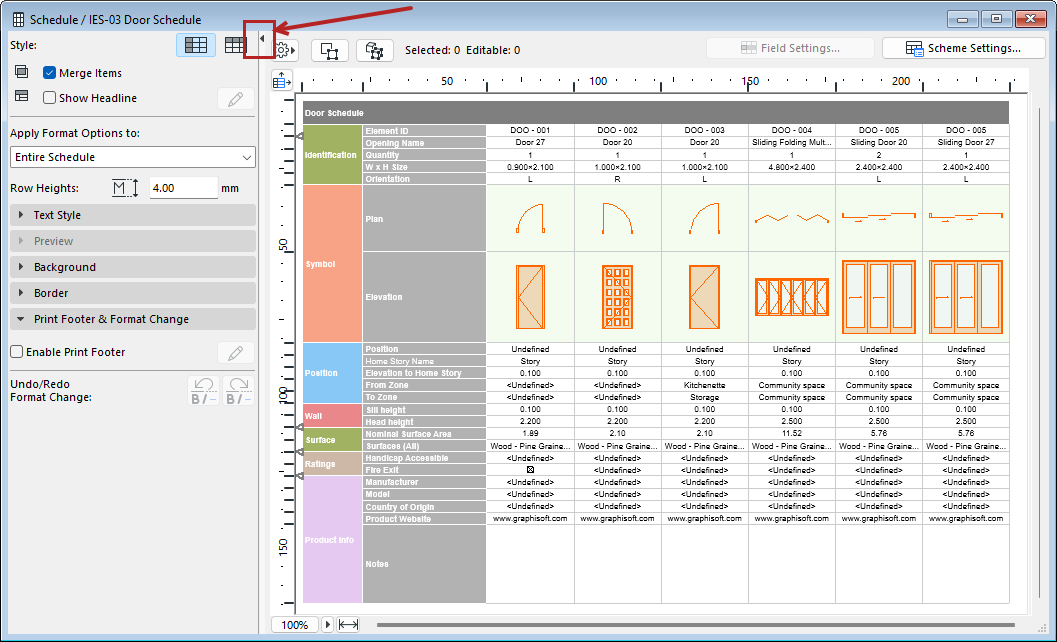
Task: Click the select-in-3D elements icon
Action: point(376,50)
